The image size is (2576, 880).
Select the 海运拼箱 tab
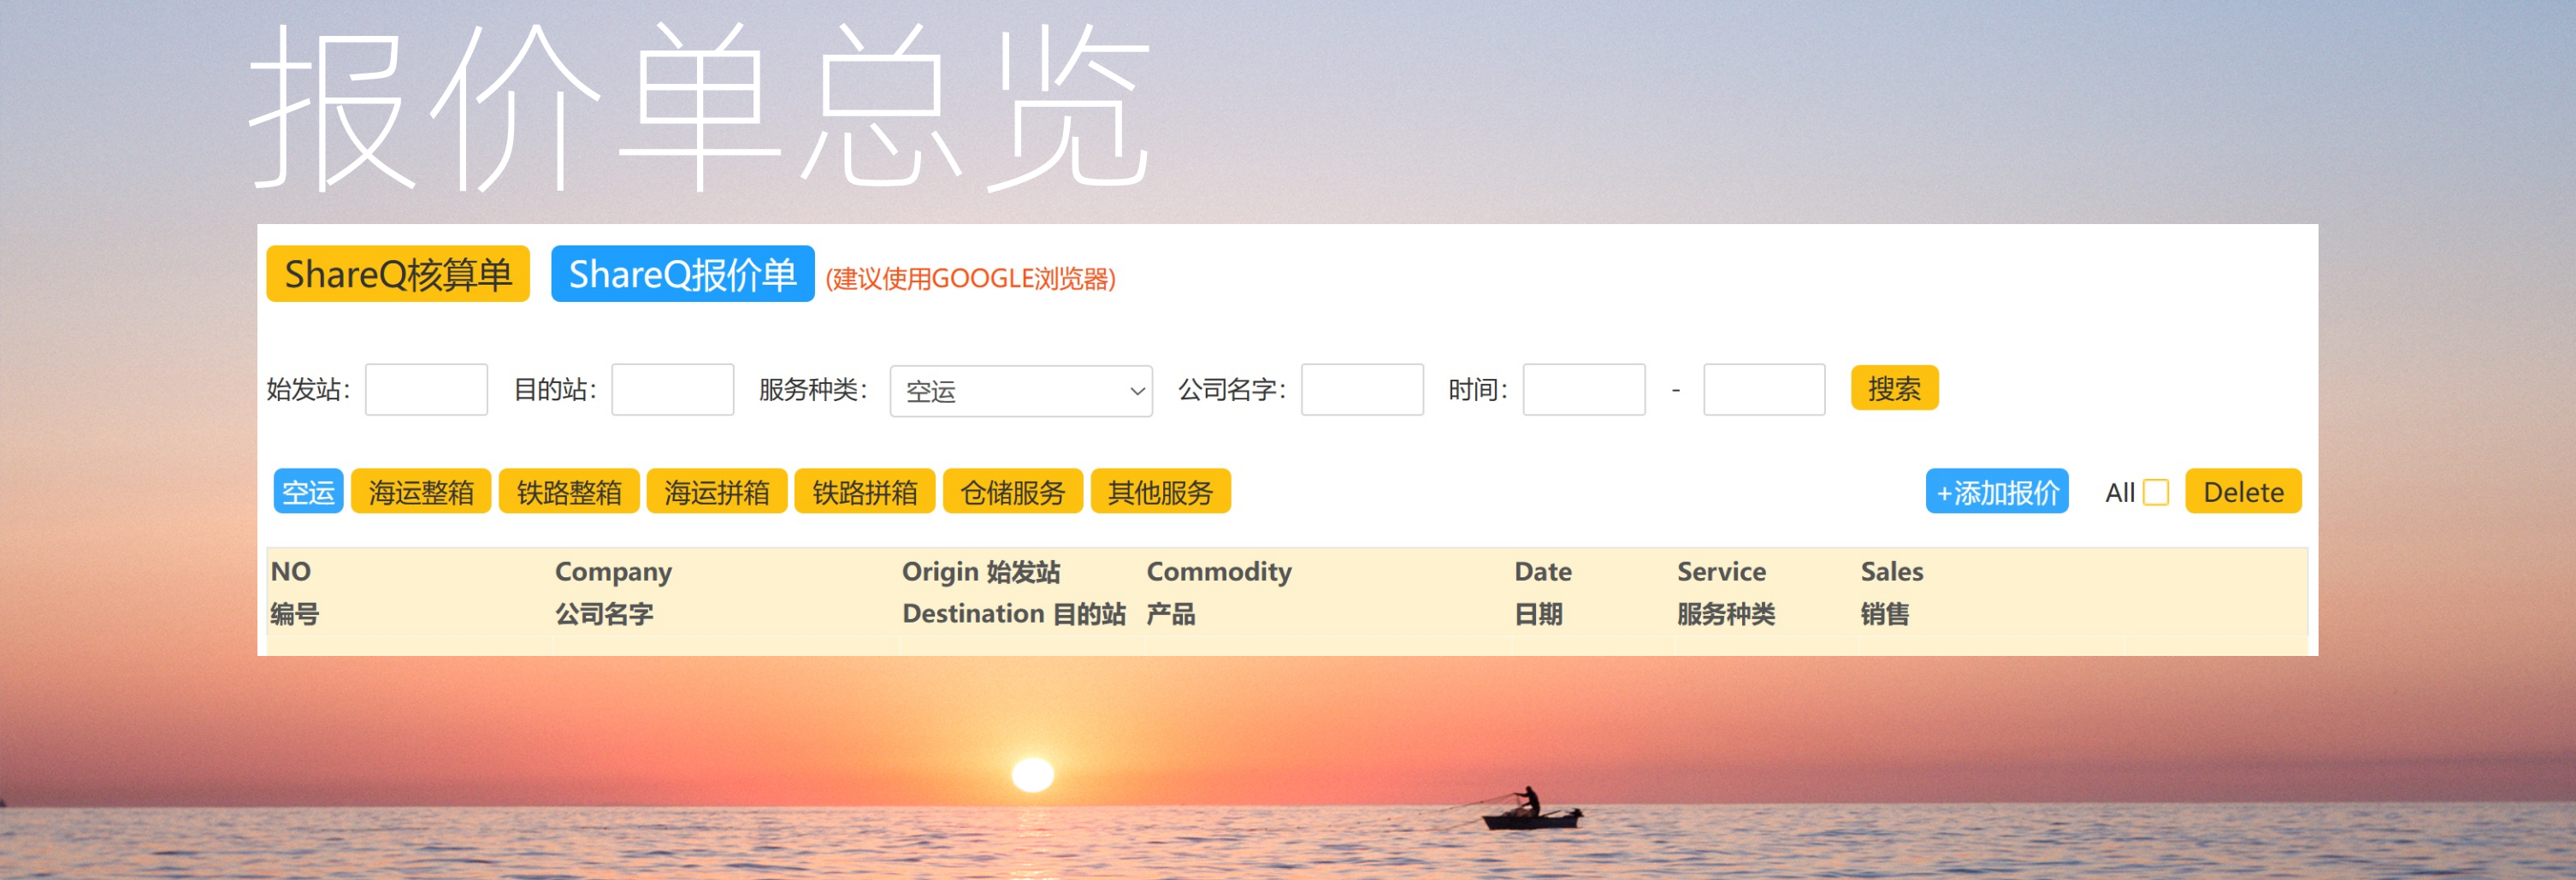pyautogui.click(x=717, y=491)
